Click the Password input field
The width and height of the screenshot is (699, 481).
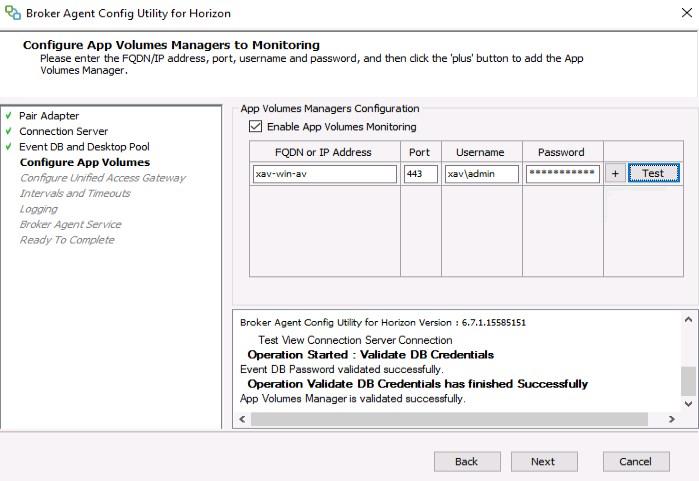point(563,174)
